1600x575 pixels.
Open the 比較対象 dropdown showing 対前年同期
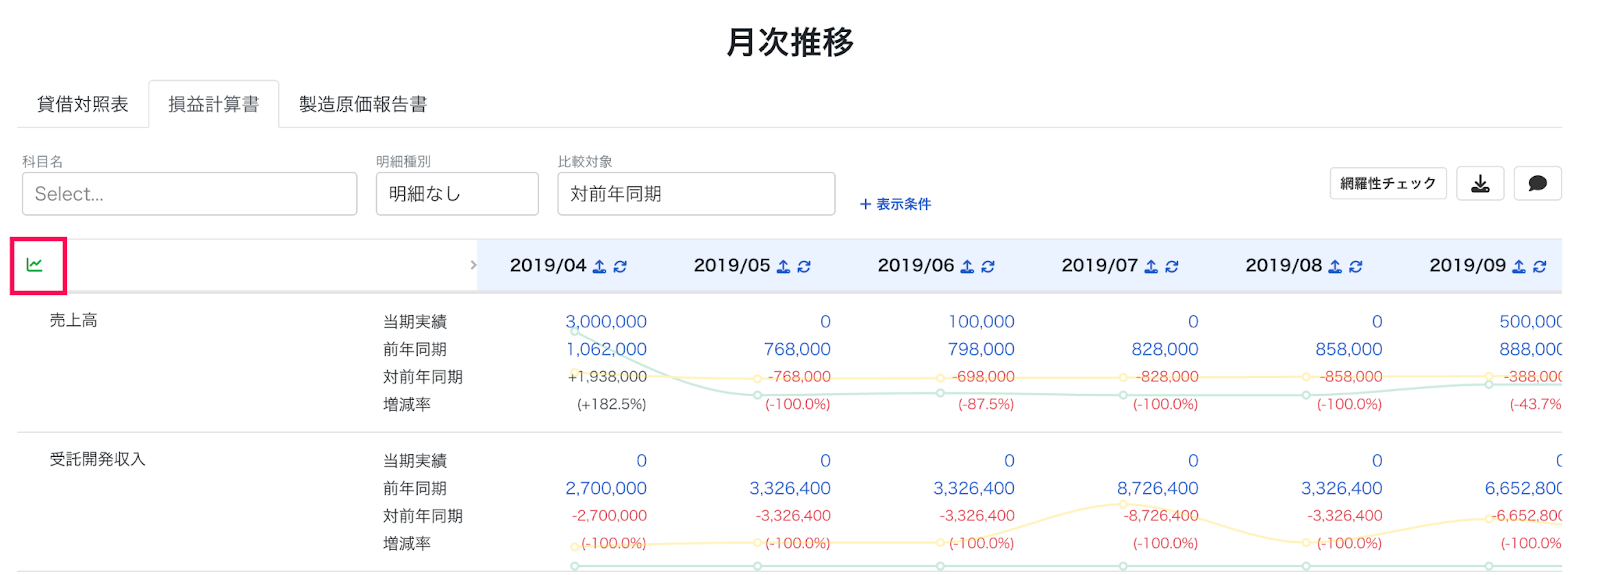(696, 194)
